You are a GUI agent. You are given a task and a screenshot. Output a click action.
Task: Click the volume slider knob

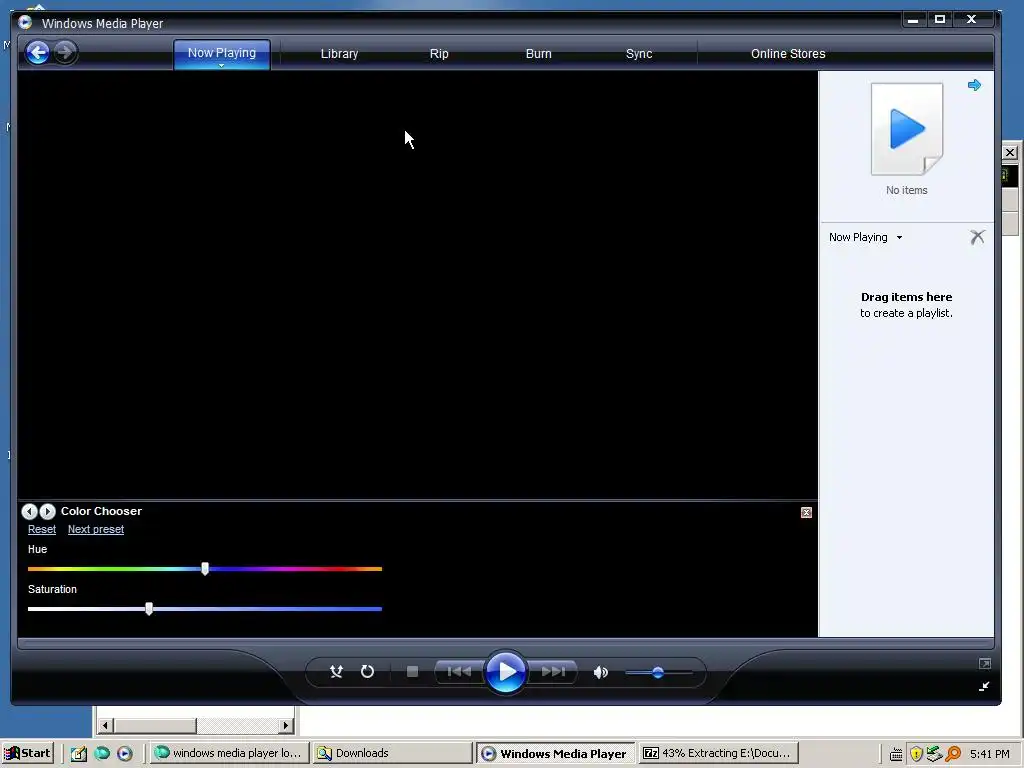point(658,672)
